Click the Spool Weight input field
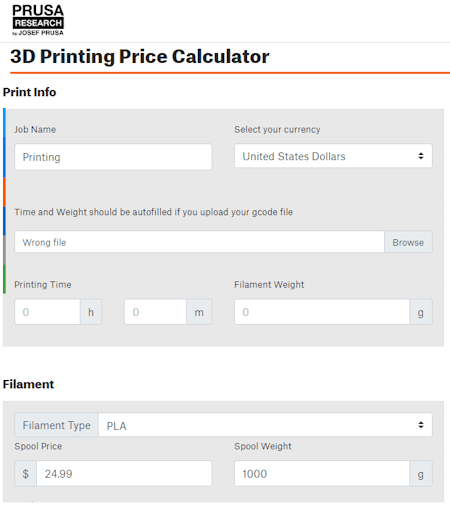 (x=322, y=474)
